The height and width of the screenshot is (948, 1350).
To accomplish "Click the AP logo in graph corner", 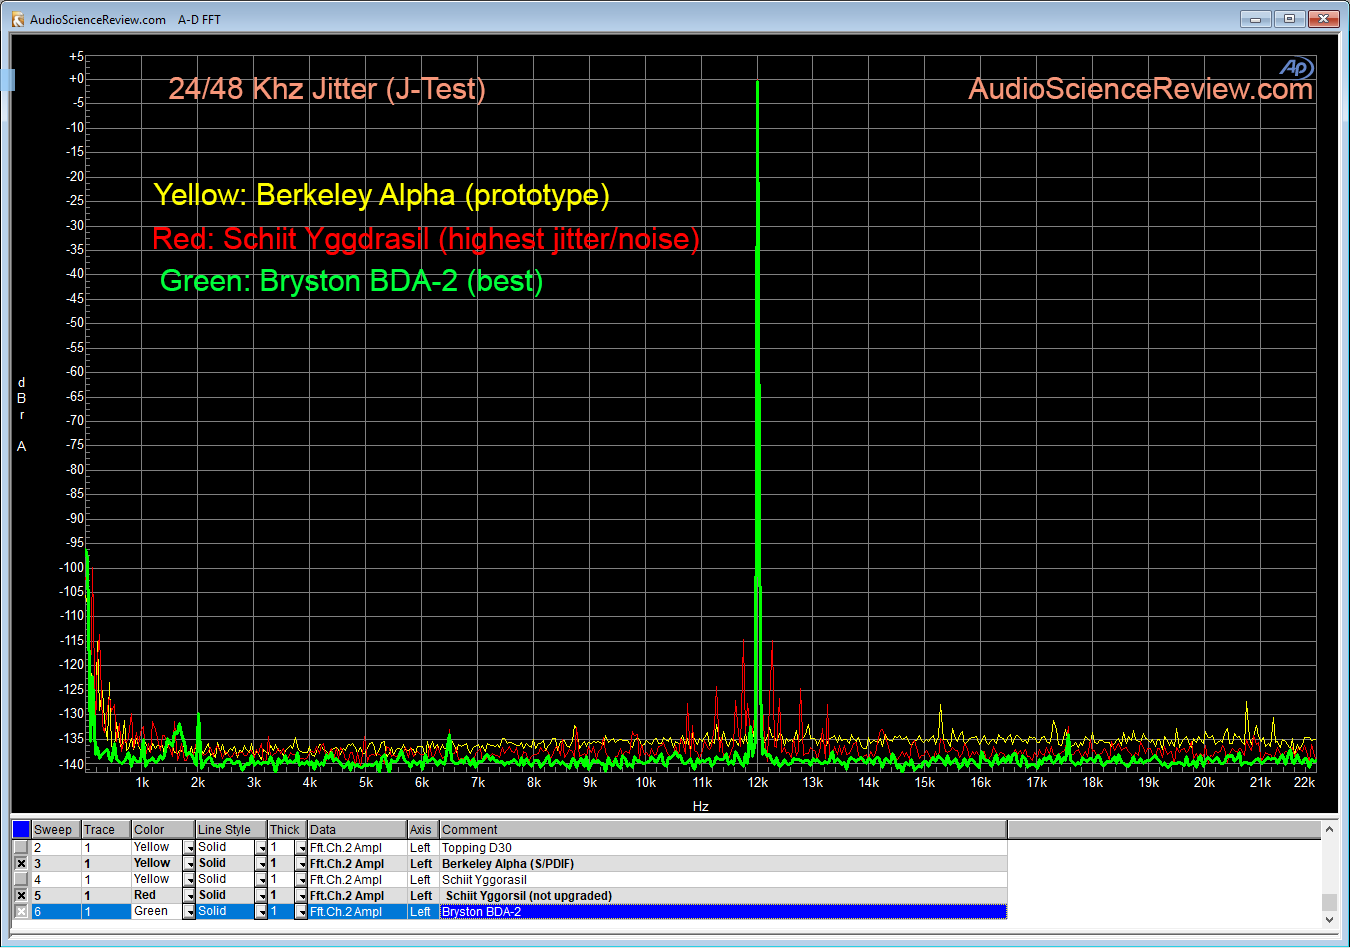I will tap(1296, 67).
